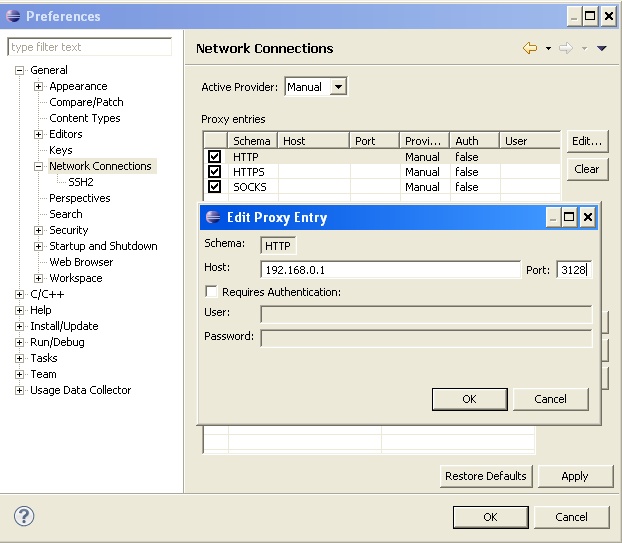The width and height of the screenshot is (622, 543).
Task: Collapse the General tree node
Action: [20, 70]
